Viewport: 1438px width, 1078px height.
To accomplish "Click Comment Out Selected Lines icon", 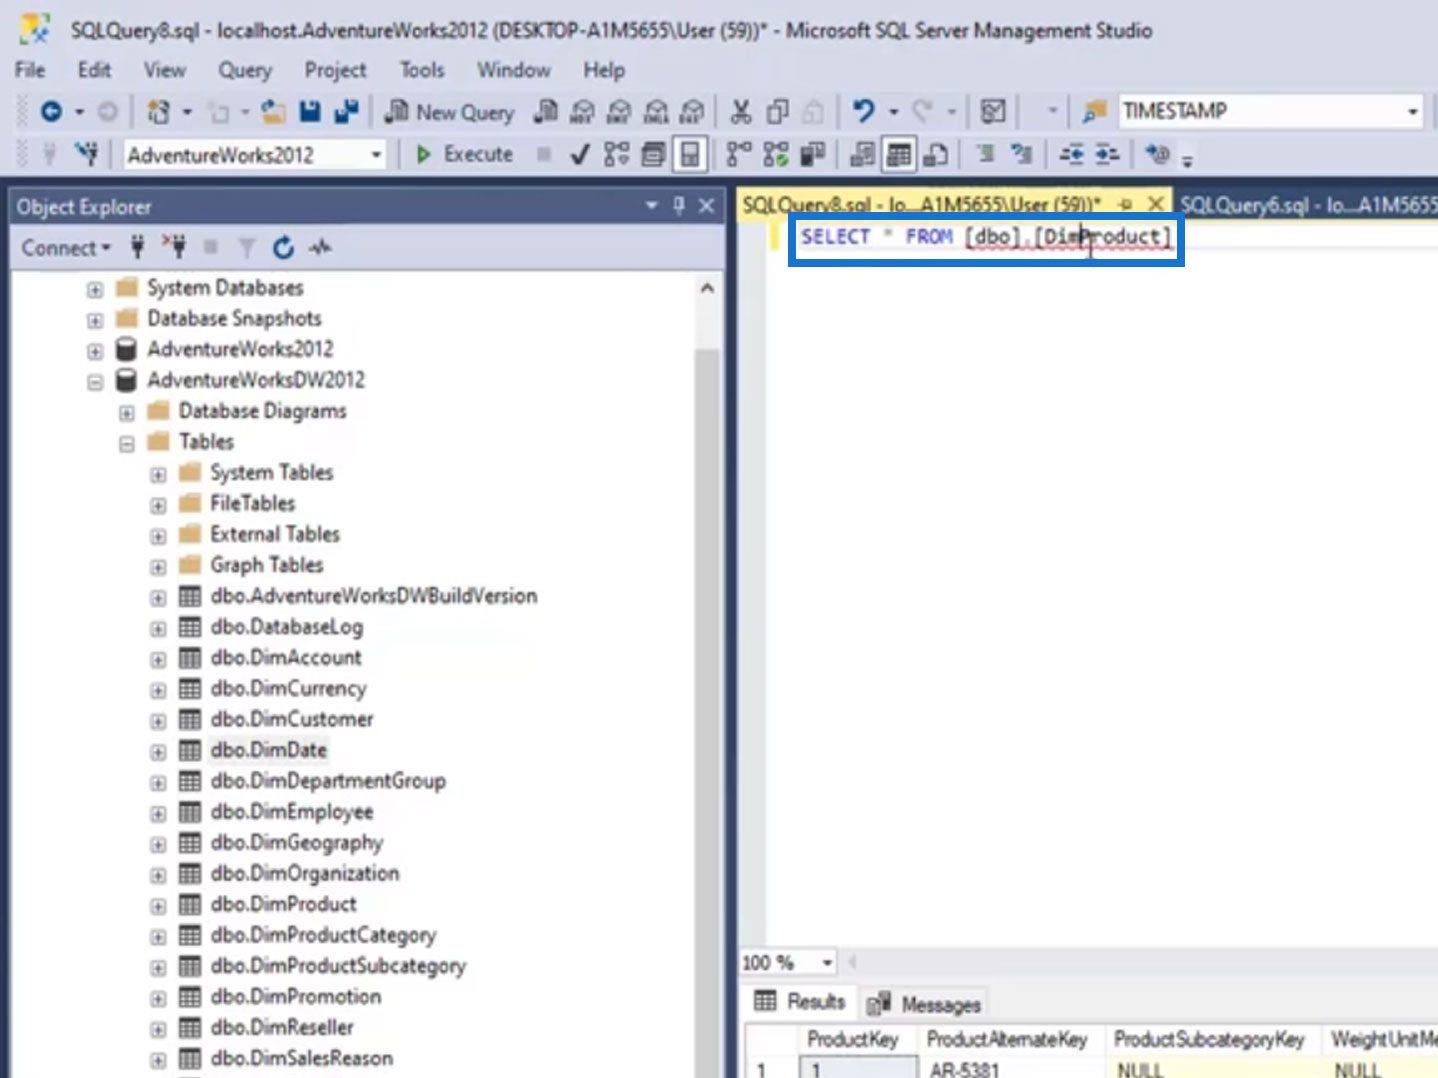I will [986, 154].
